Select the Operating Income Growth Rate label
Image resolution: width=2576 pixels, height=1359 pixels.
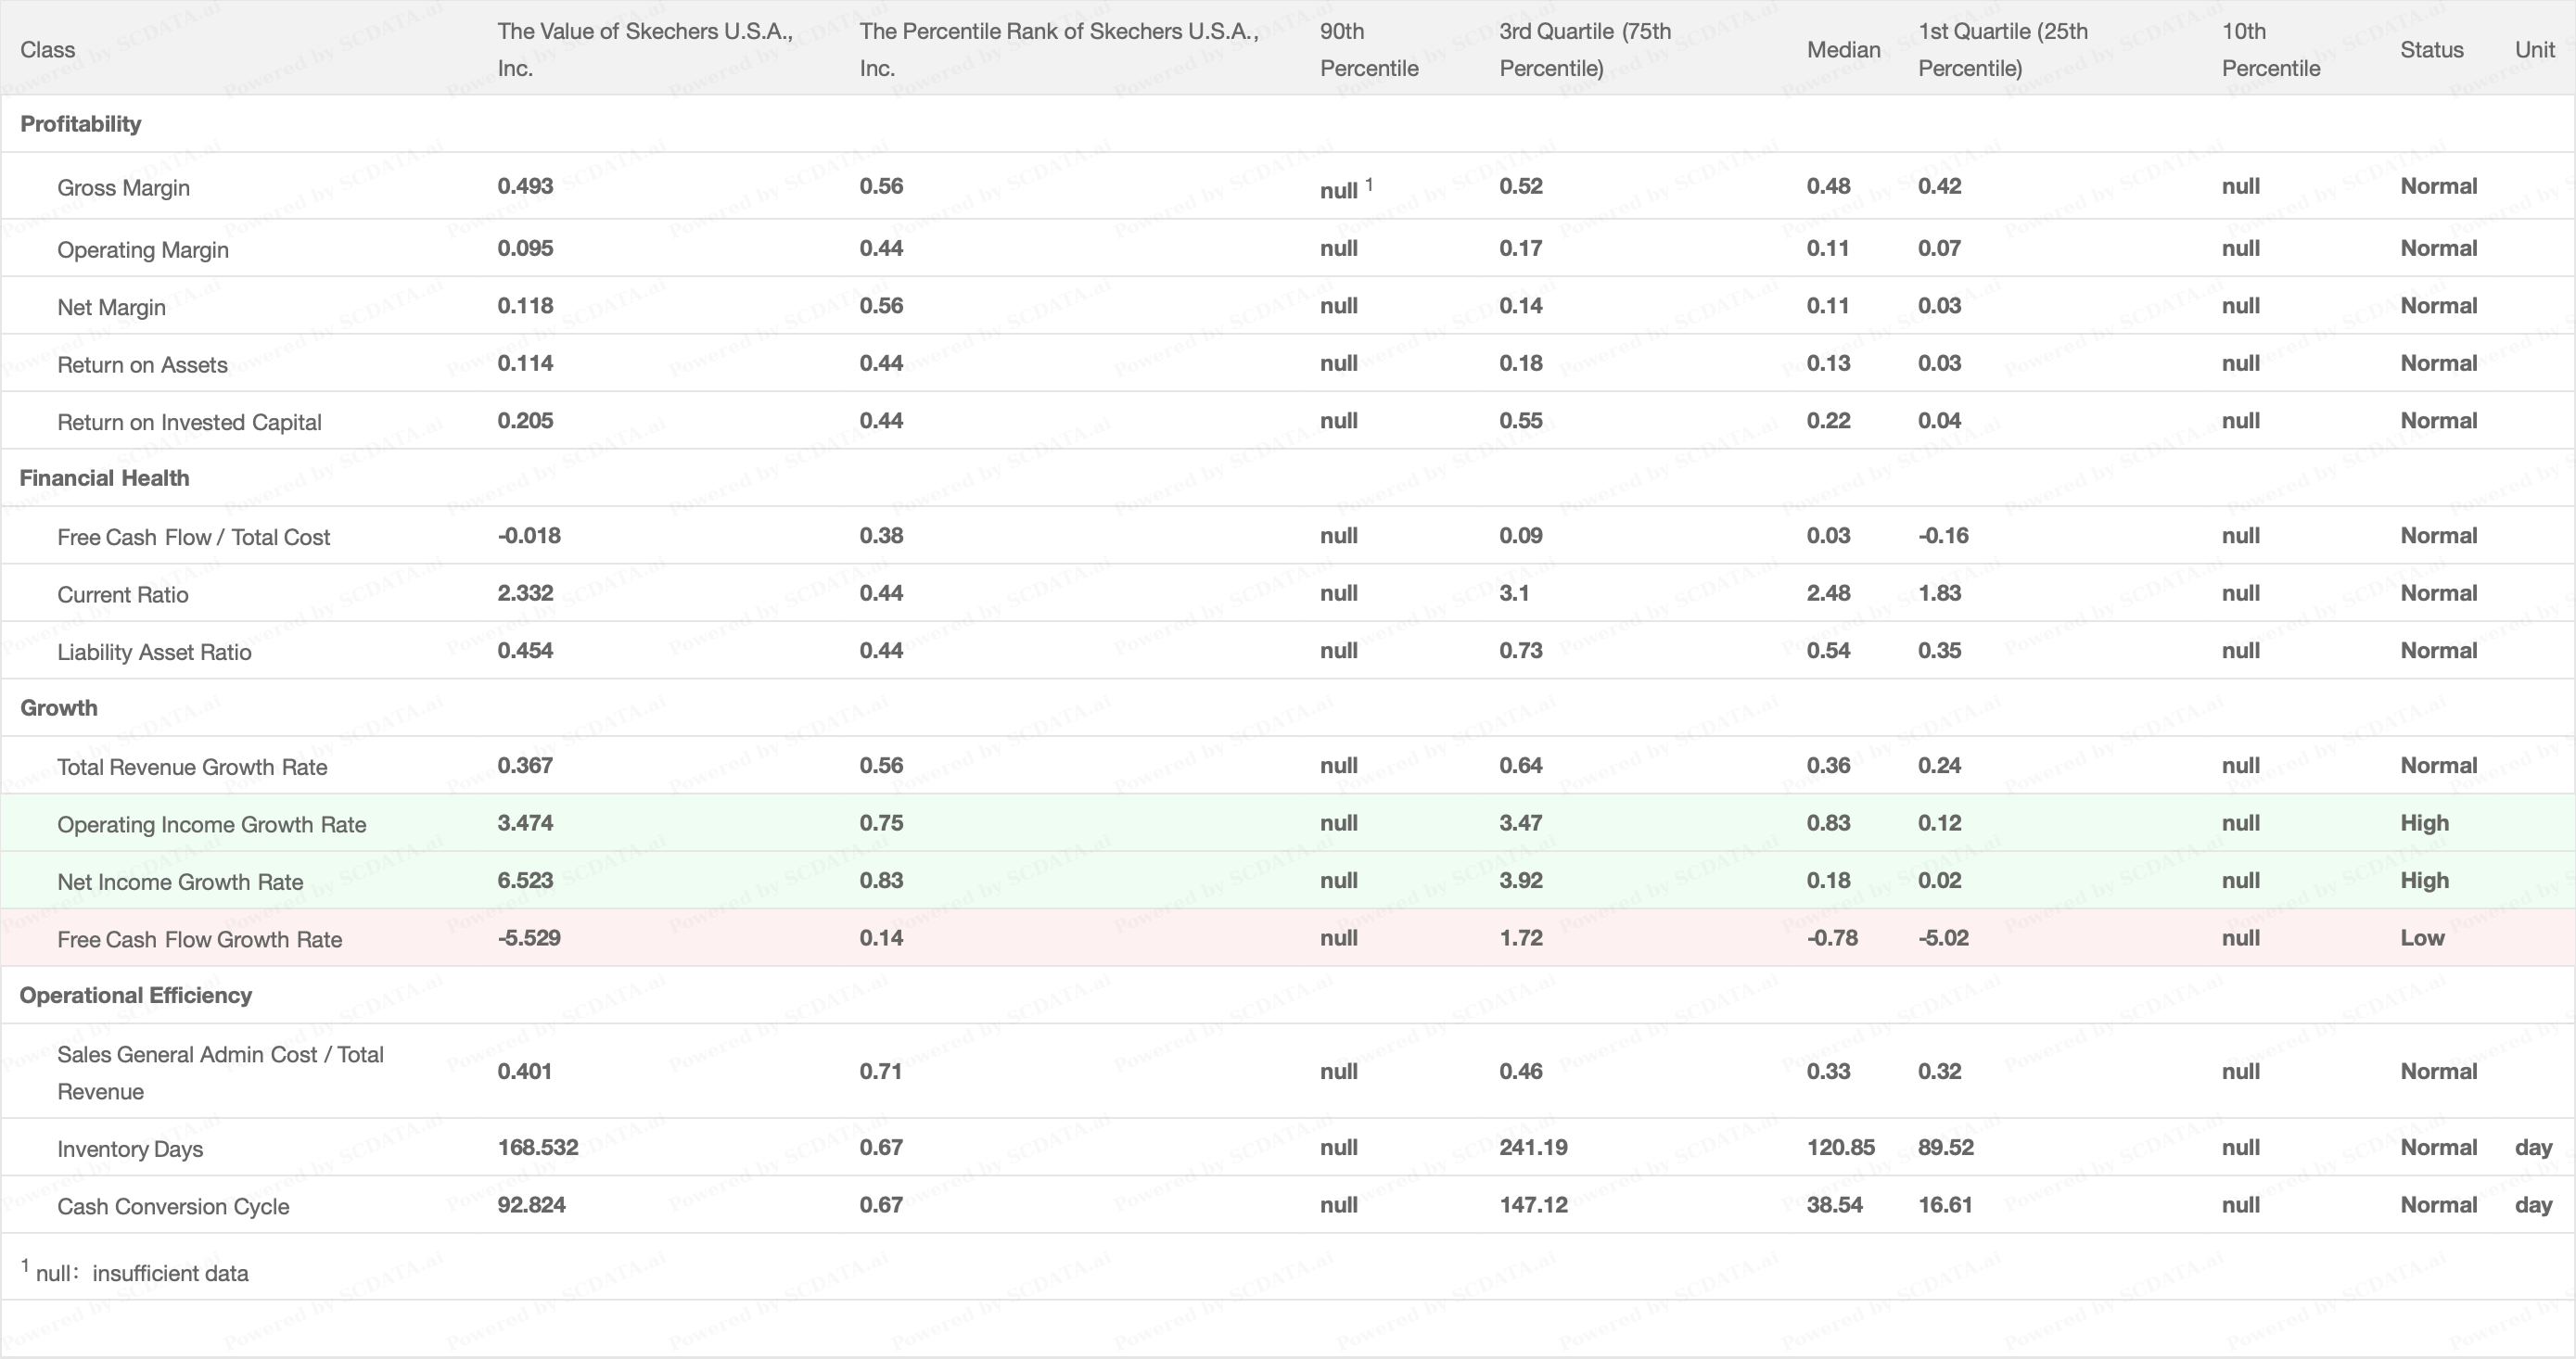(x=211, y=824)
